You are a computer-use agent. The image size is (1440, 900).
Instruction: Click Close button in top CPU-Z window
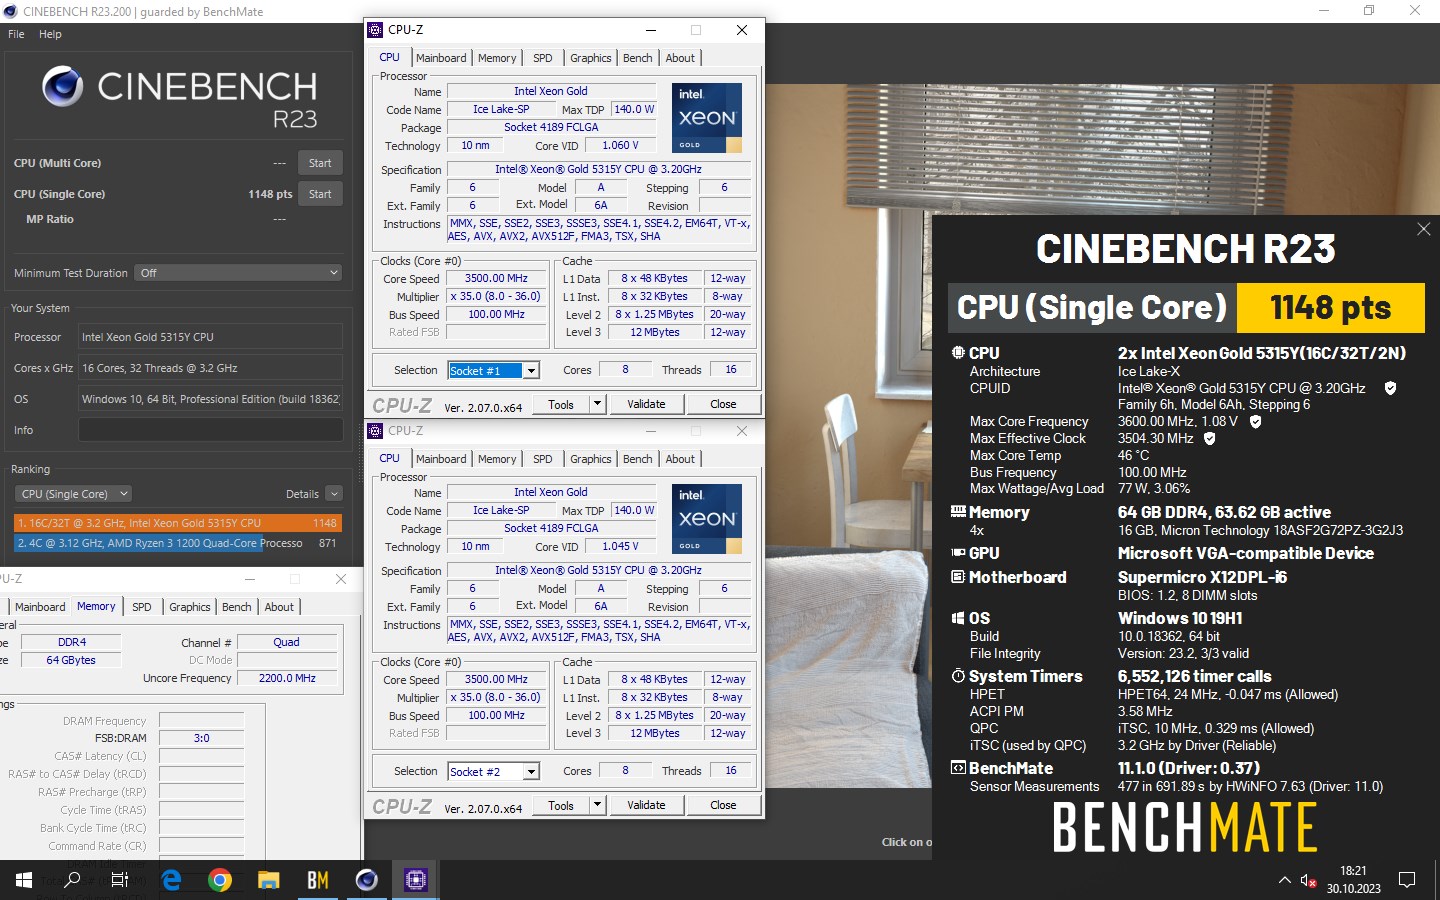pyautogui.click(x=723, y=404)
